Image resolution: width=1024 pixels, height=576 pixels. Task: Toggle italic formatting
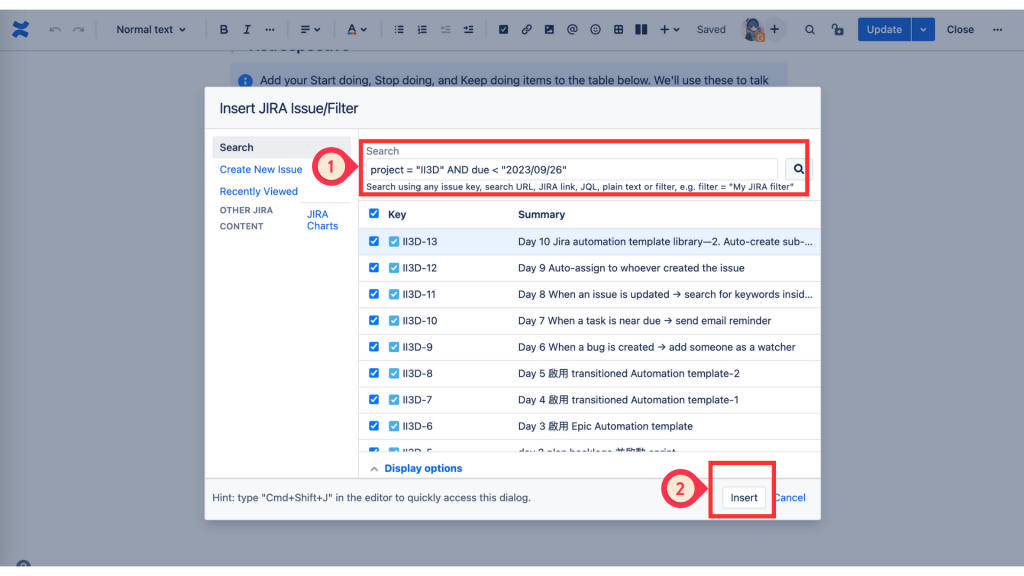pyautogui.click(x=246, y=29)
